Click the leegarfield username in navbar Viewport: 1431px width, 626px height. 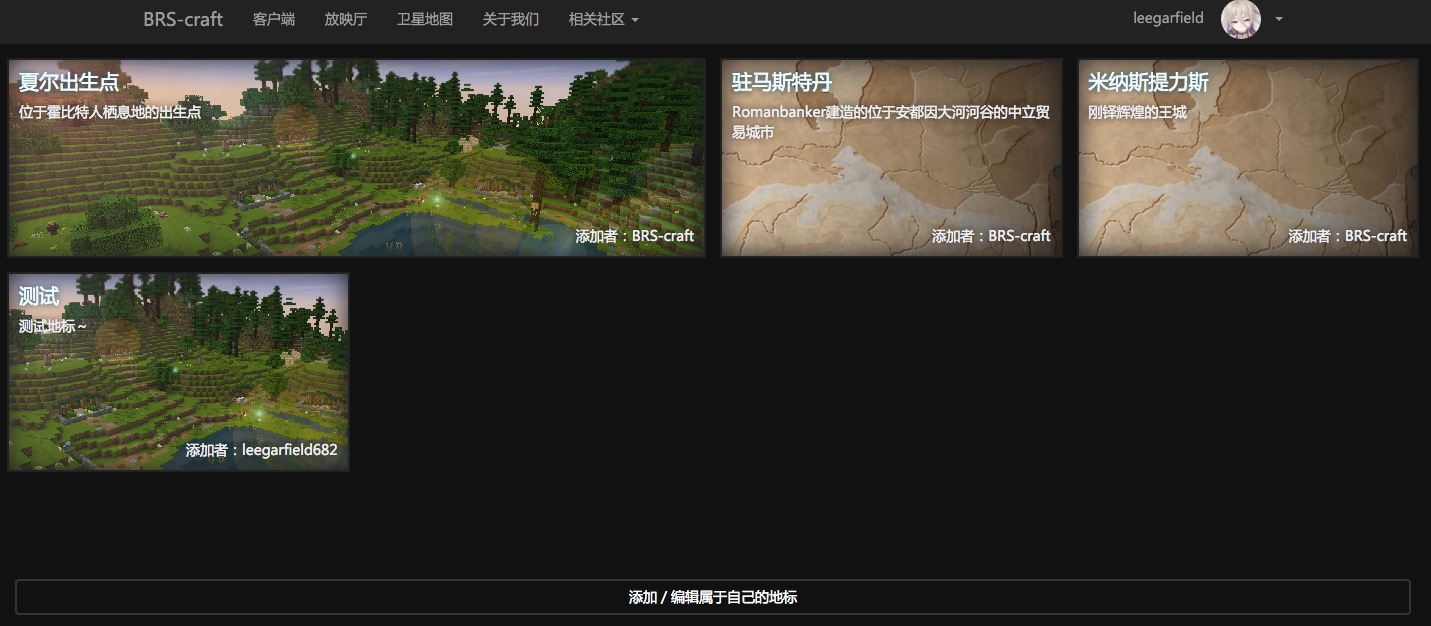tap(1168, 18)
